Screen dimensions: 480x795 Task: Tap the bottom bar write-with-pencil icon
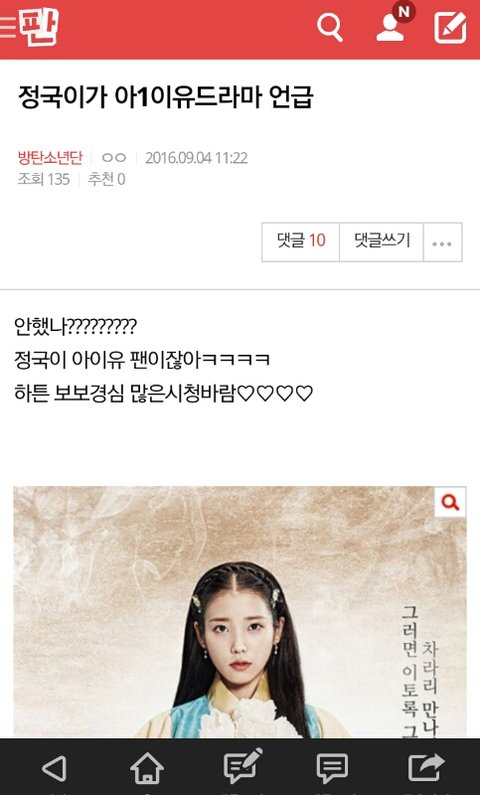click(x=242, y=766)
